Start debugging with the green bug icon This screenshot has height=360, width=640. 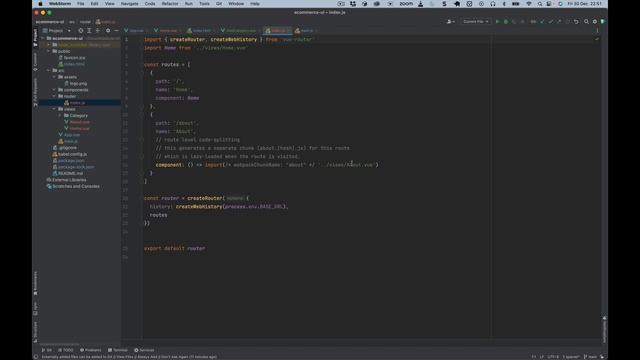coord(506,22)
